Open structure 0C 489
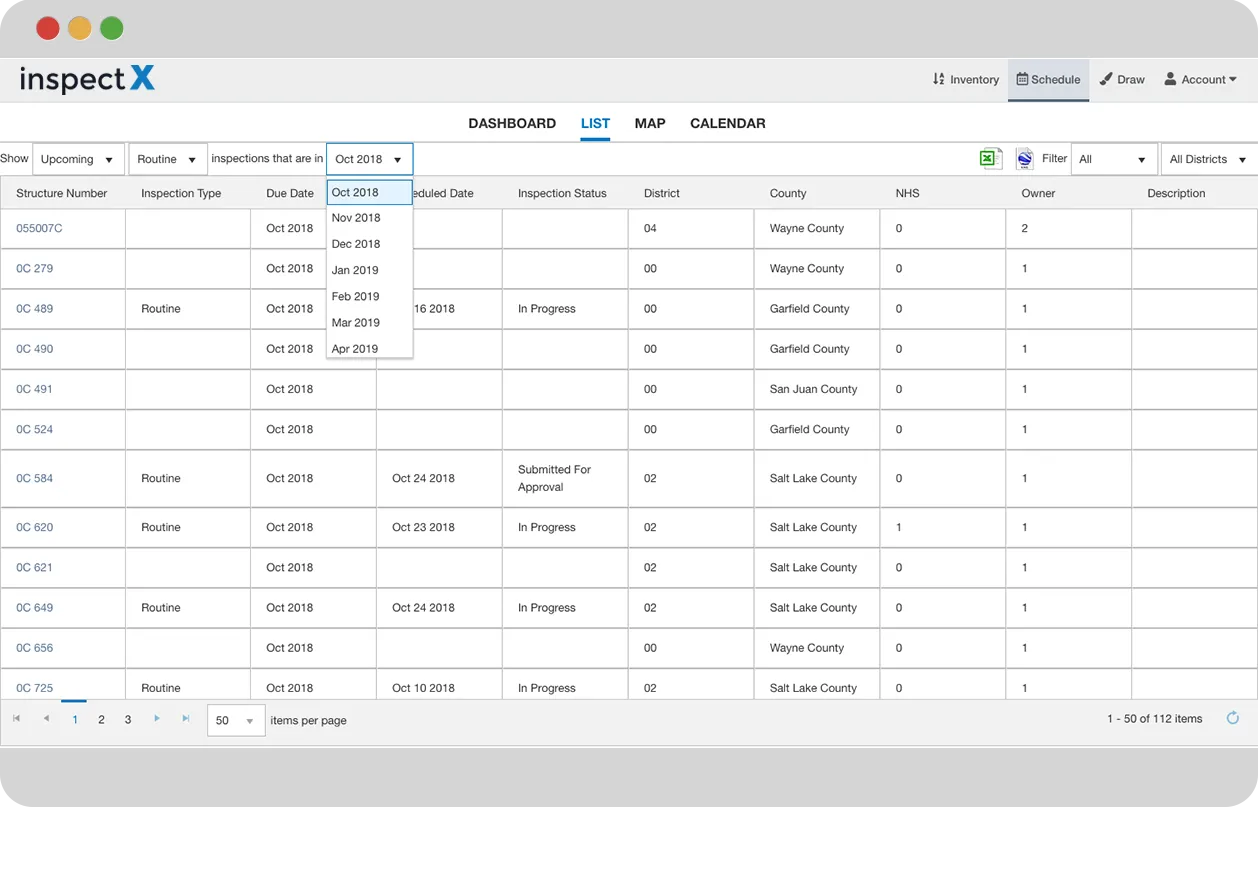Screen dimensions: 1258x890 [x=35, y=308]
